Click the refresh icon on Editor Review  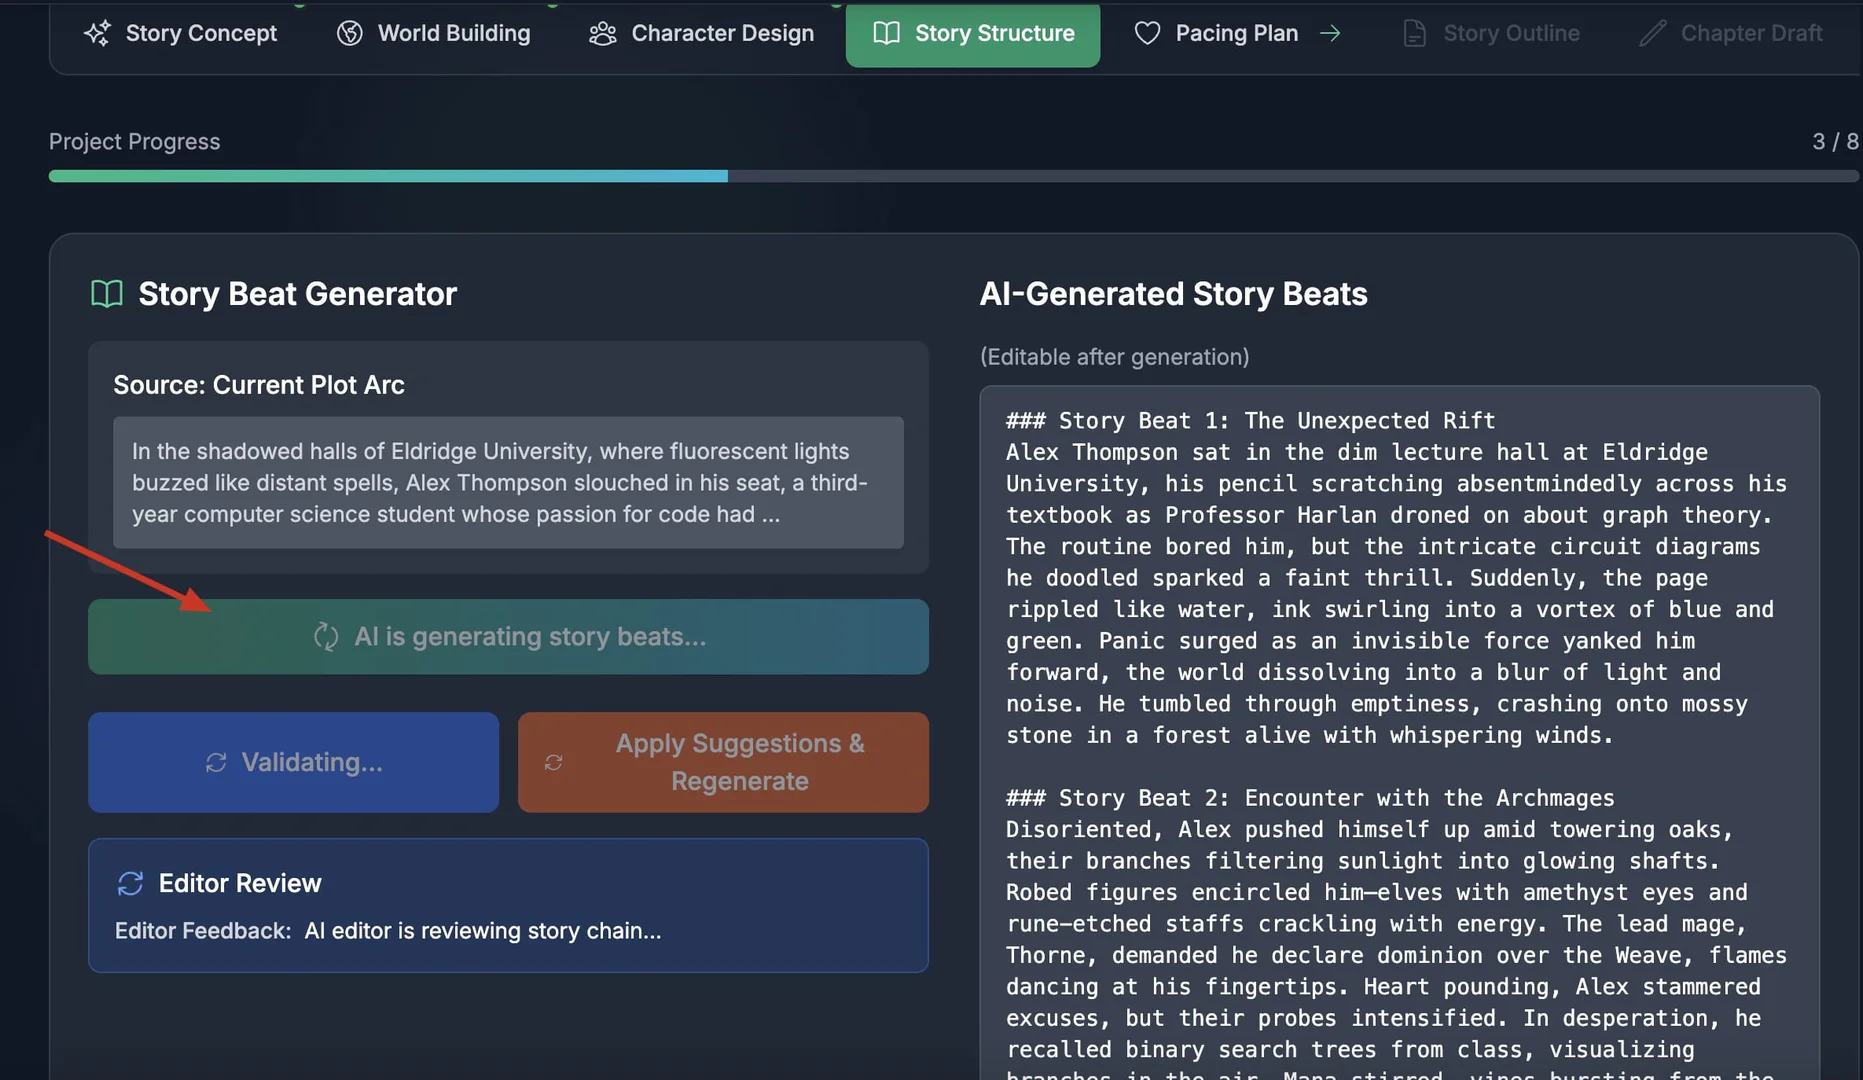click(x=131, y=883)
